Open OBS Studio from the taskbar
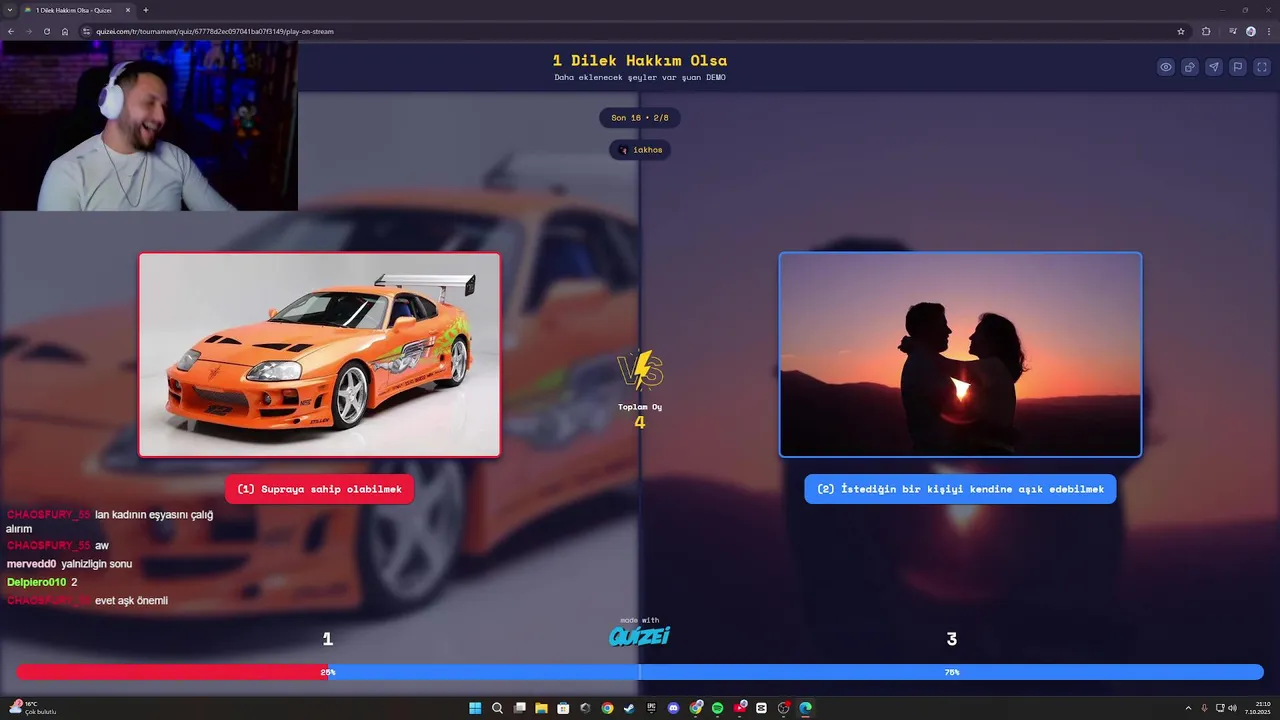 784,708
